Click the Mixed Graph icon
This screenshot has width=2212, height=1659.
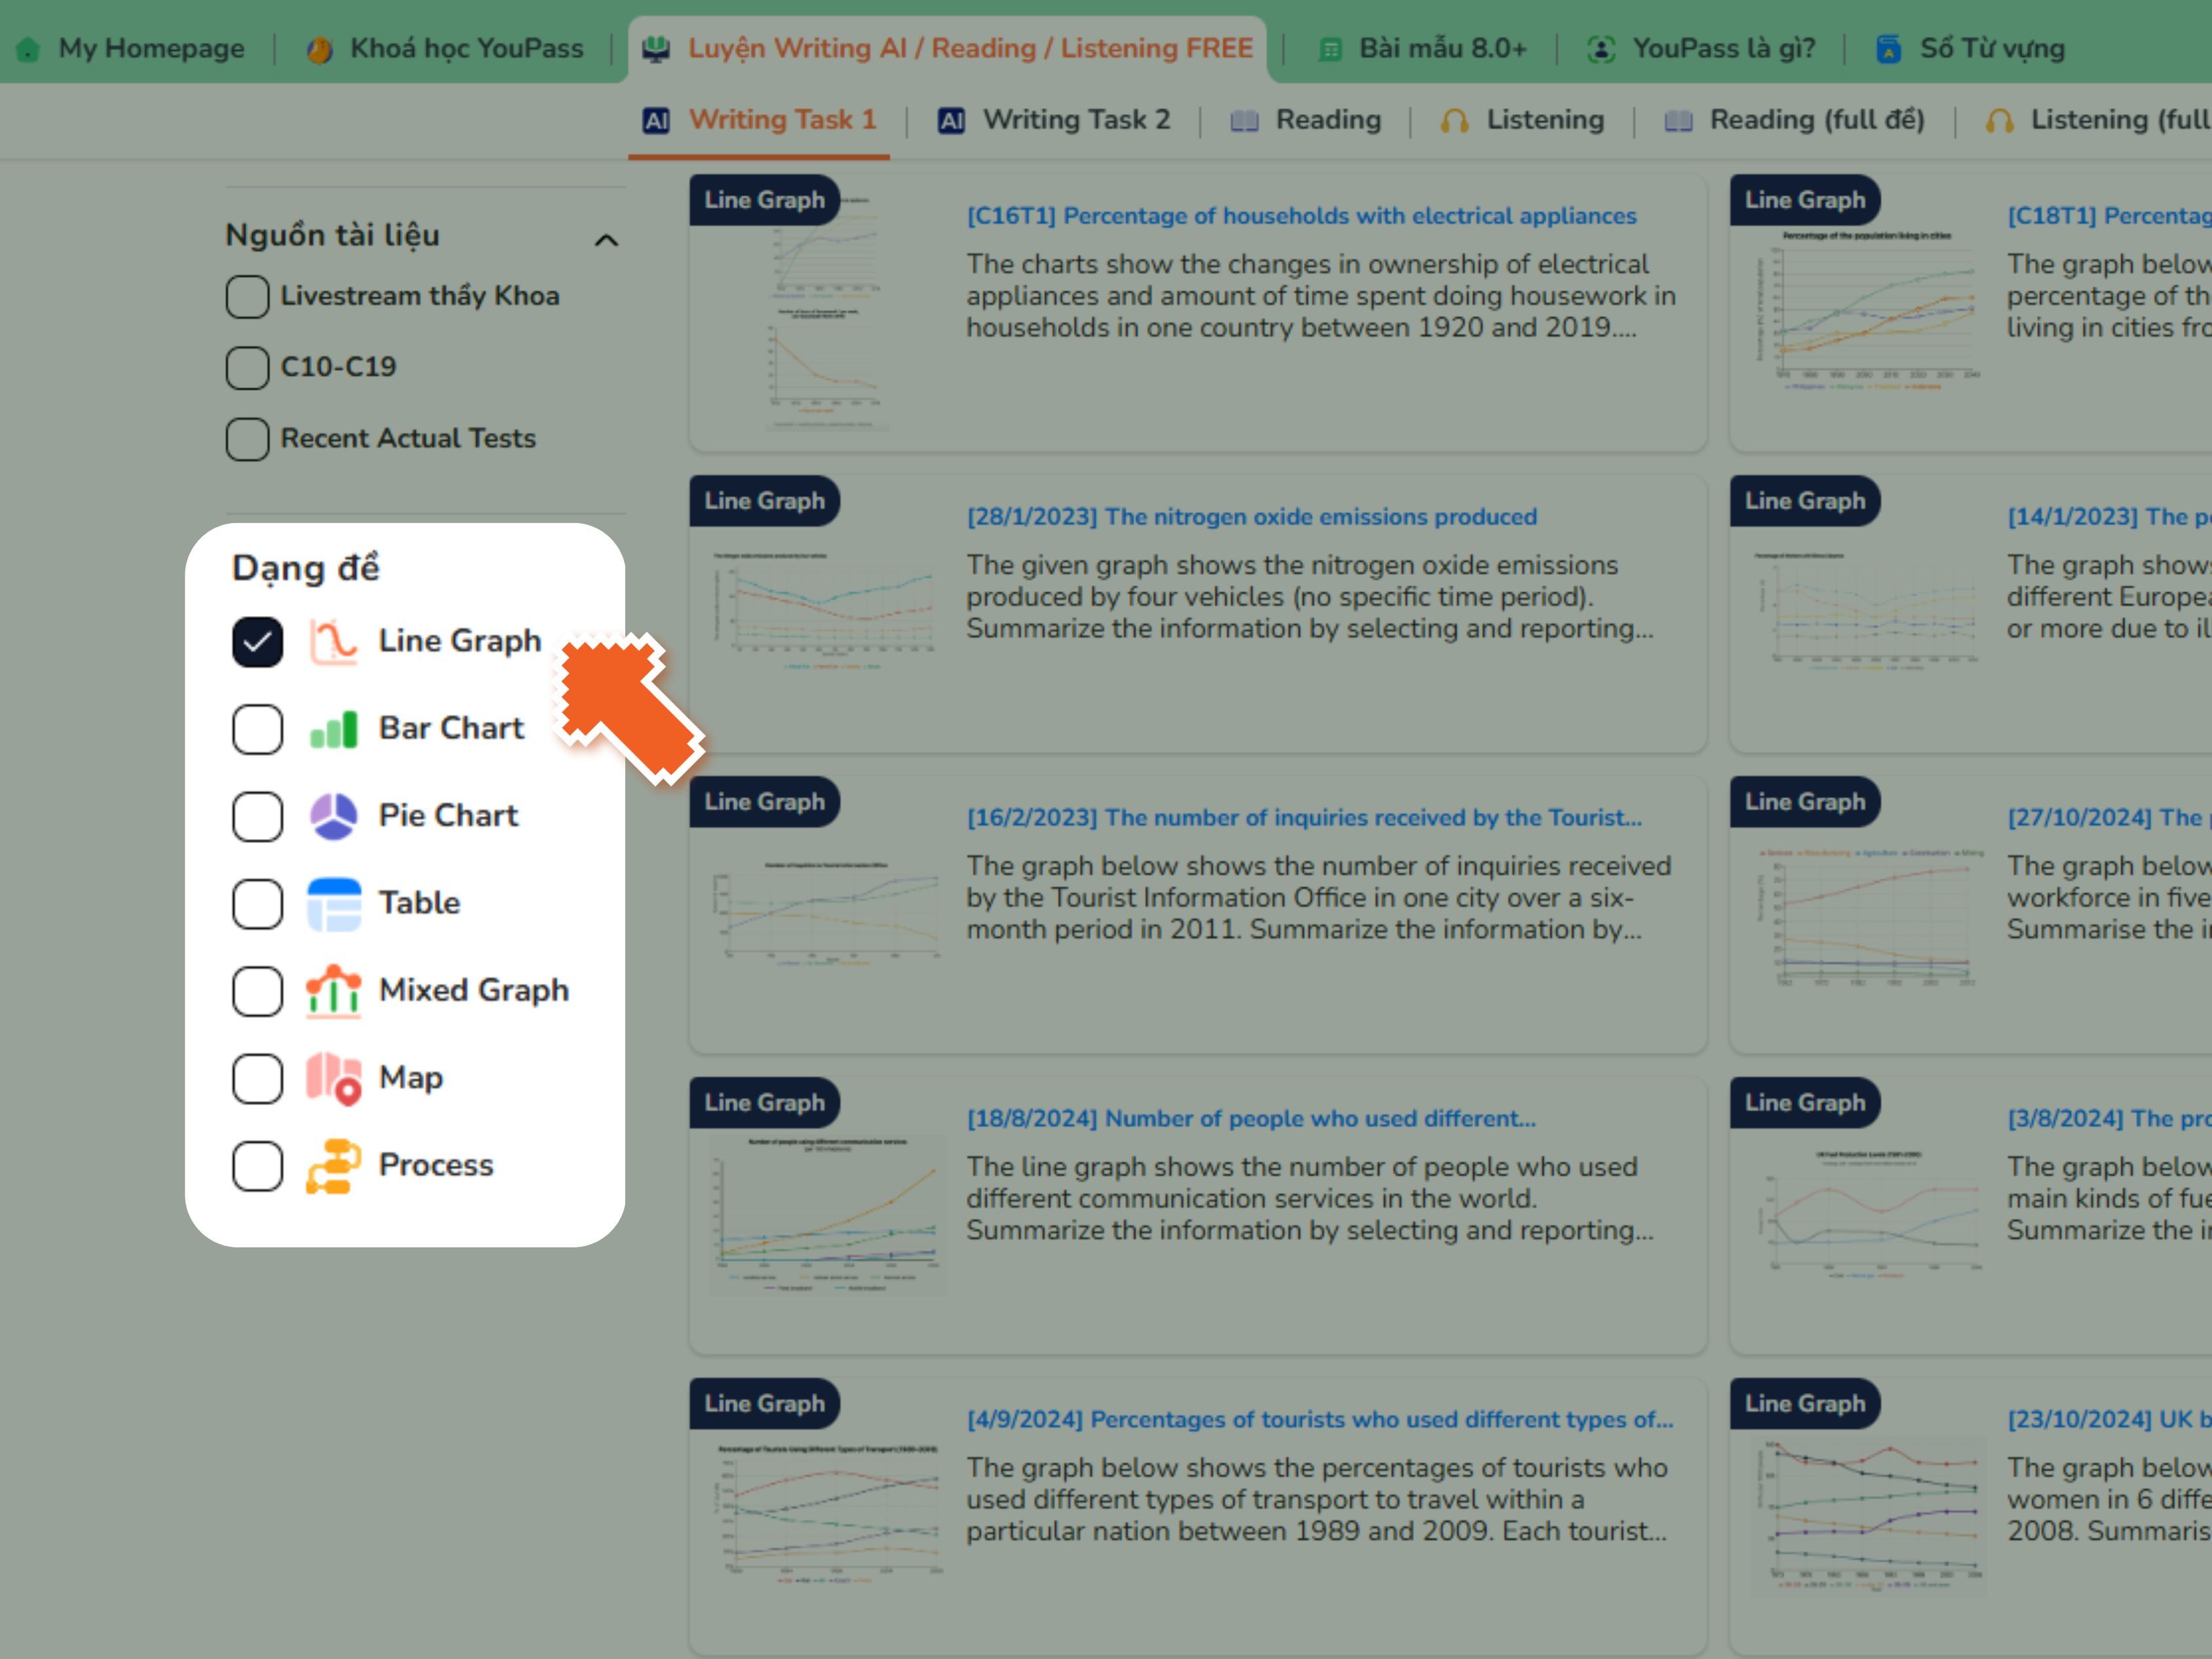[x=333, y=991]
